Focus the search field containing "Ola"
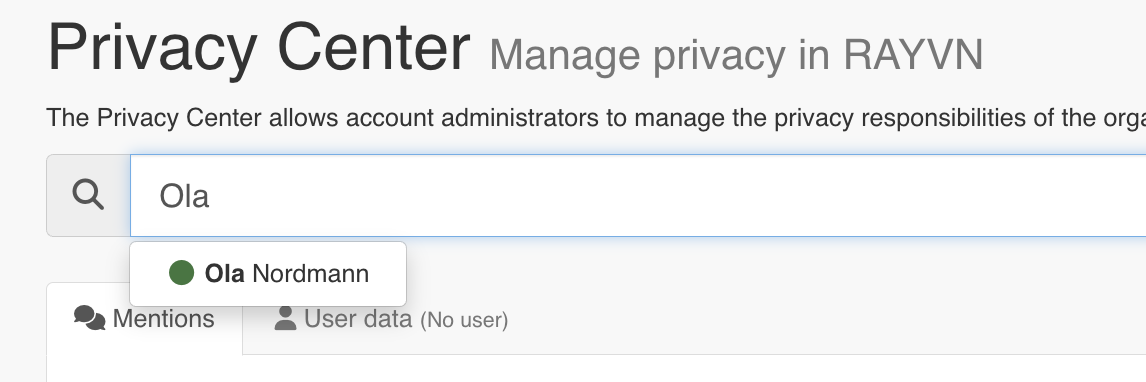This screenshot has height=382, width=1146. (x=638, y=195)
